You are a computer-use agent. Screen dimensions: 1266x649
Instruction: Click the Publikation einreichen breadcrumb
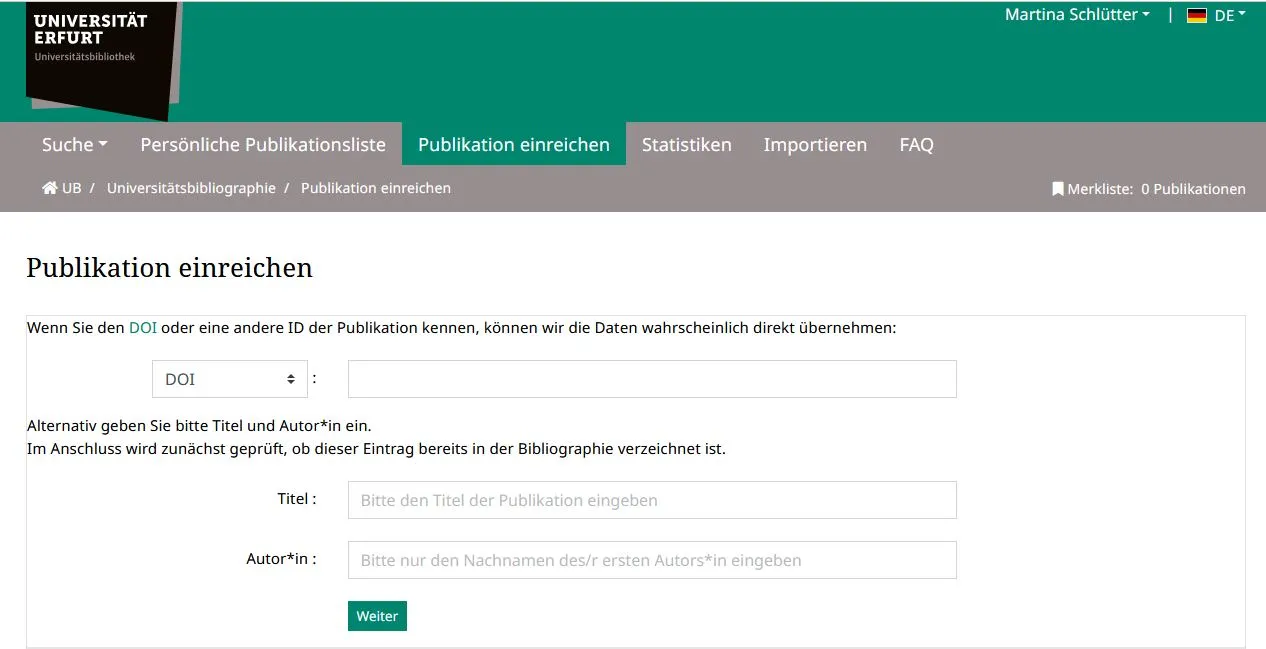click(x=375, y=188)
